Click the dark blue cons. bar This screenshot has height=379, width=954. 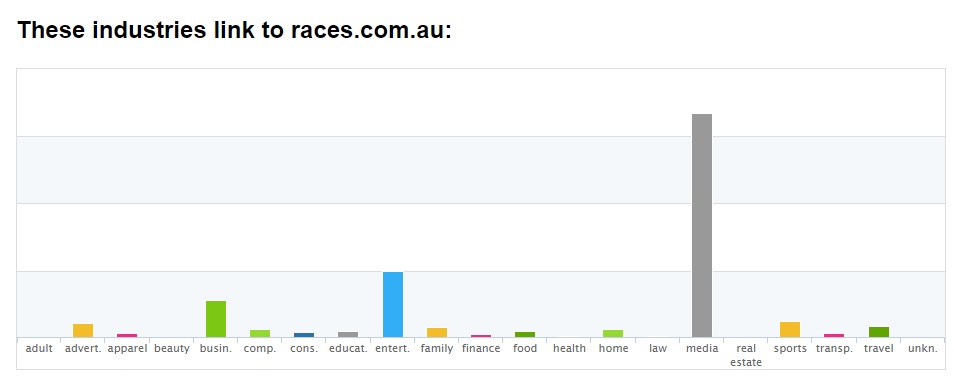click(304, 335)
